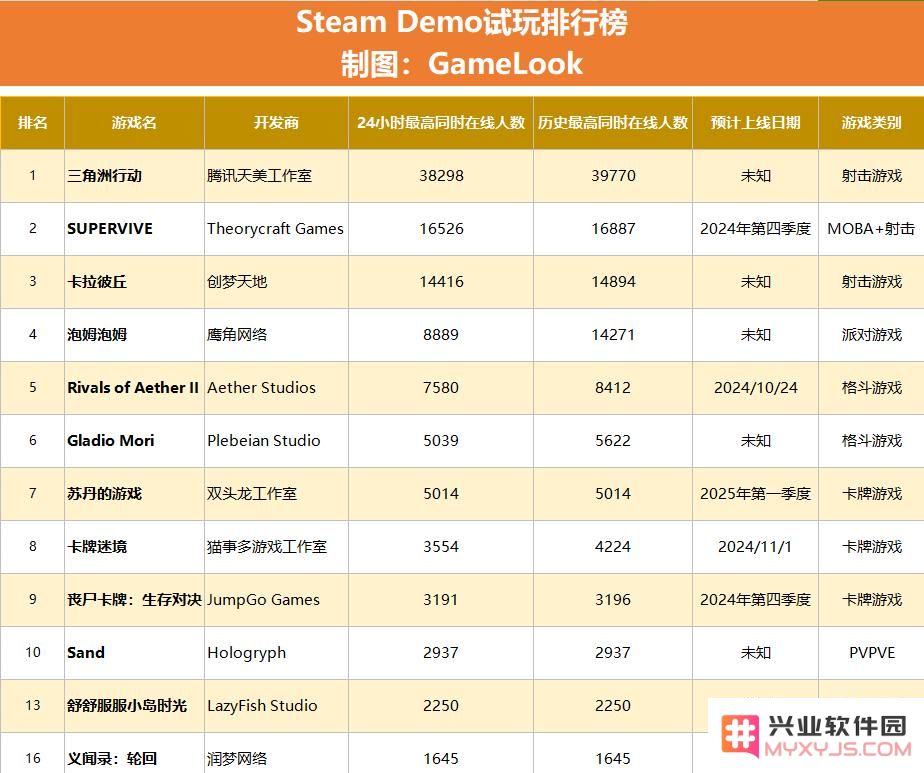Image resolution: width=924 pixels, height=773 pixels.
Task: Click the value 14416
Action: point(441,282)
